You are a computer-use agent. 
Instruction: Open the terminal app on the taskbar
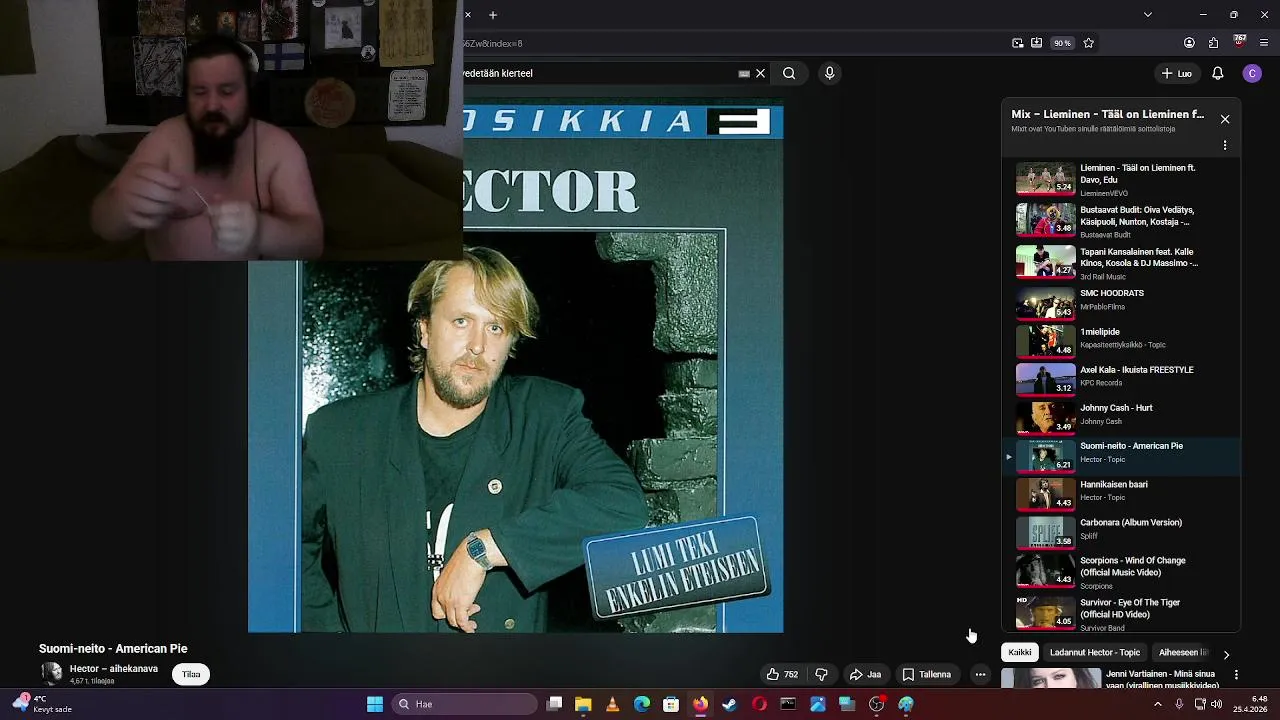tap(788, 704)
